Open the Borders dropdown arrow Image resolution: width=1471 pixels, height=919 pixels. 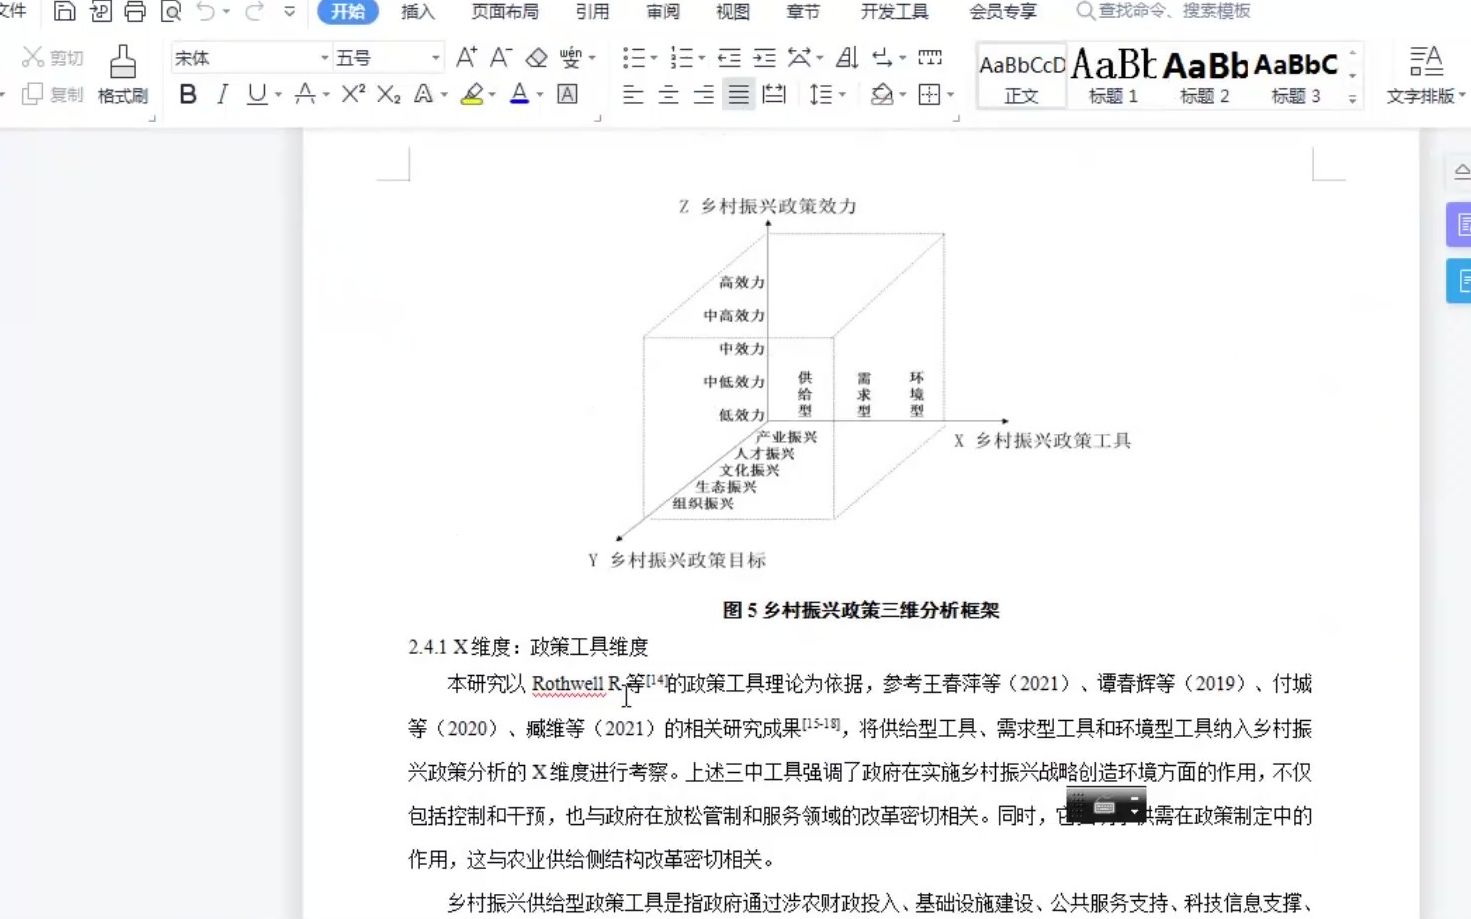click(x=950, y=95)
